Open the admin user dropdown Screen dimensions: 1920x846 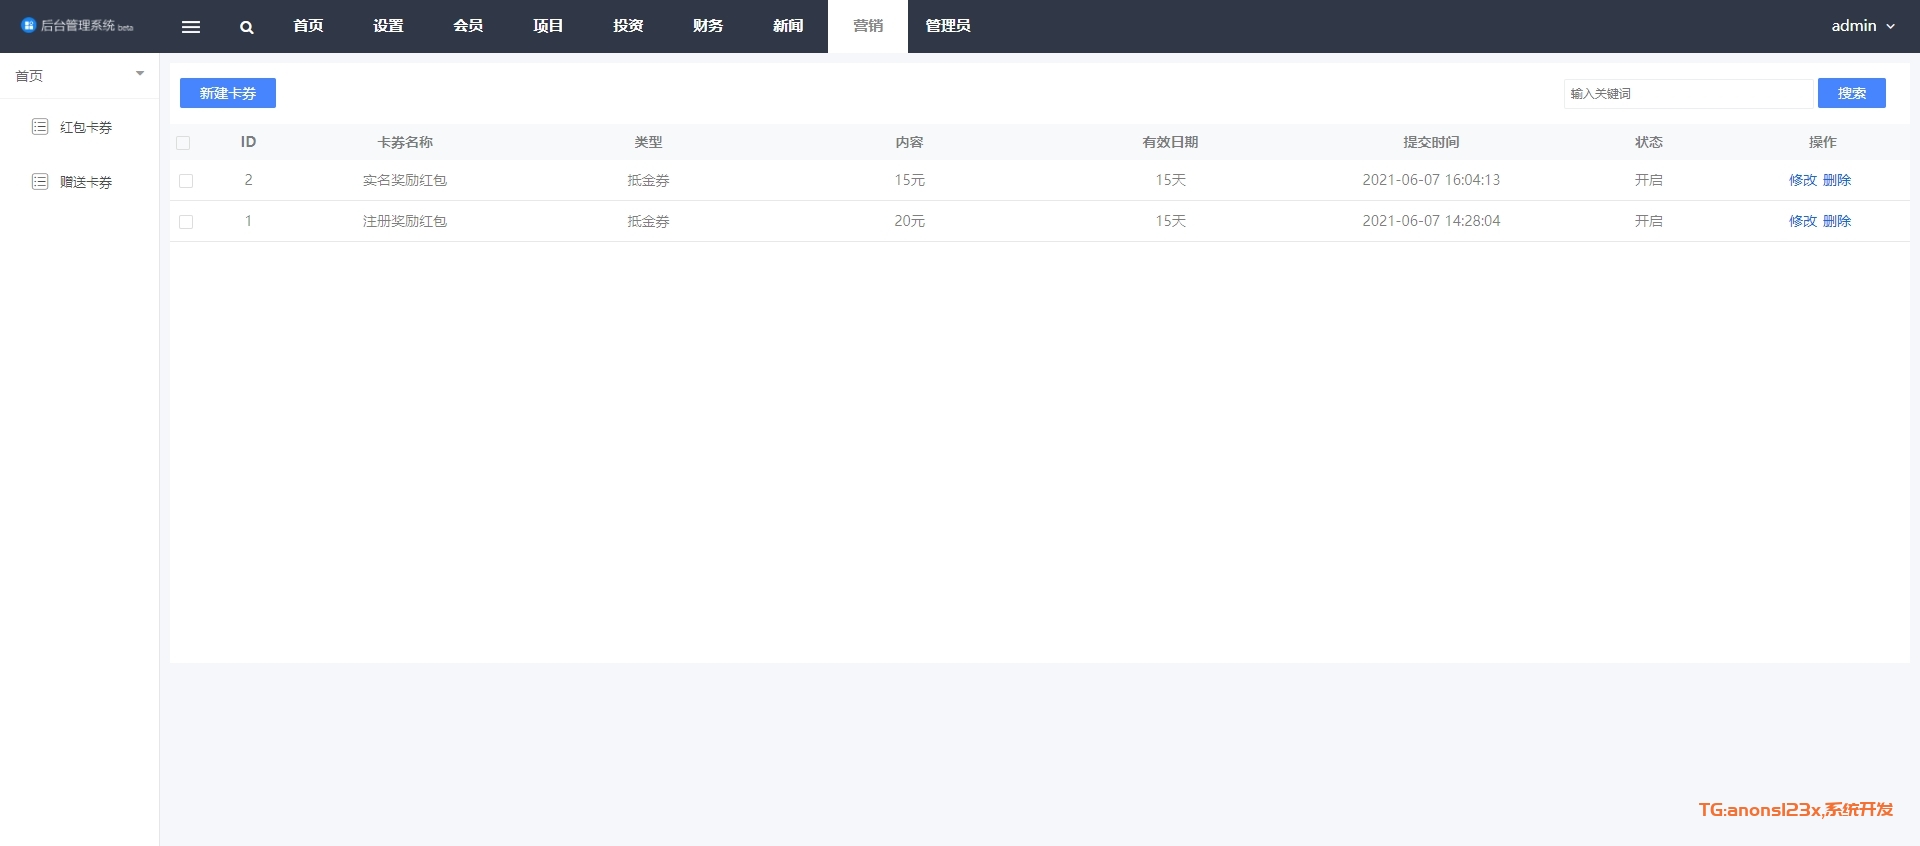(x=1862, y=26)
